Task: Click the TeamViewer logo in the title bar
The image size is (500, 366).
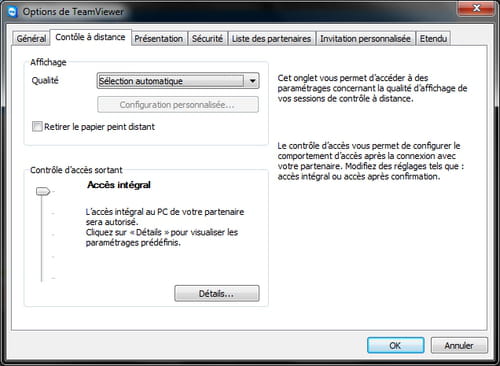Action: 12,12
